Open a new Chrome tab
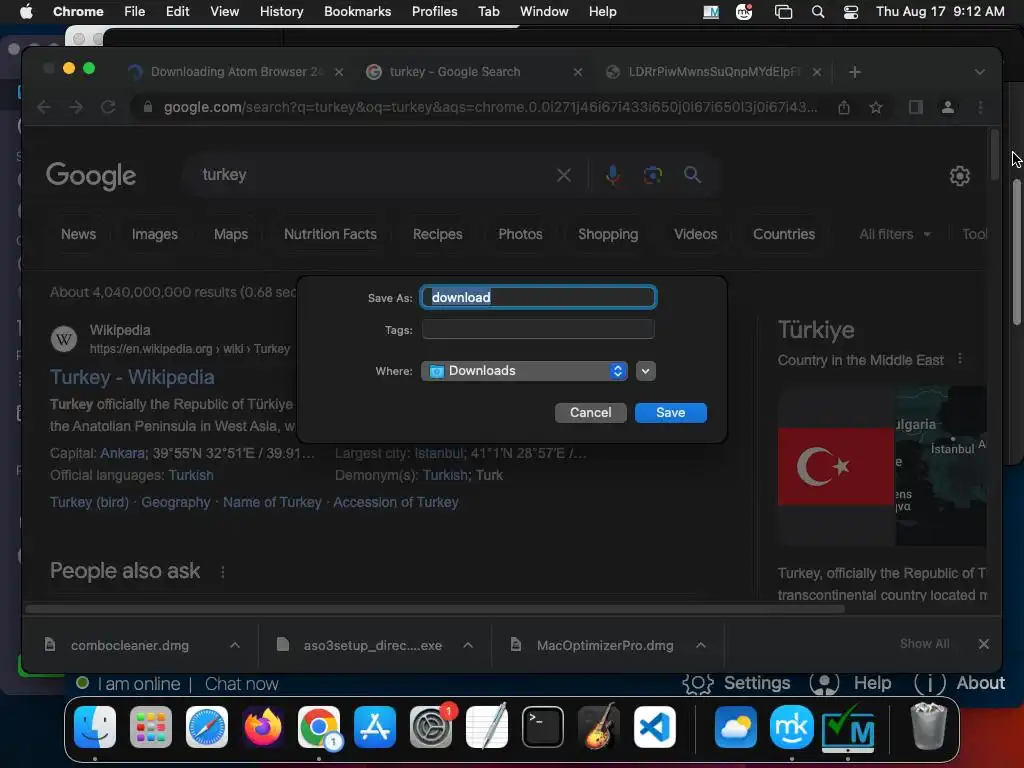 (855, 72)
